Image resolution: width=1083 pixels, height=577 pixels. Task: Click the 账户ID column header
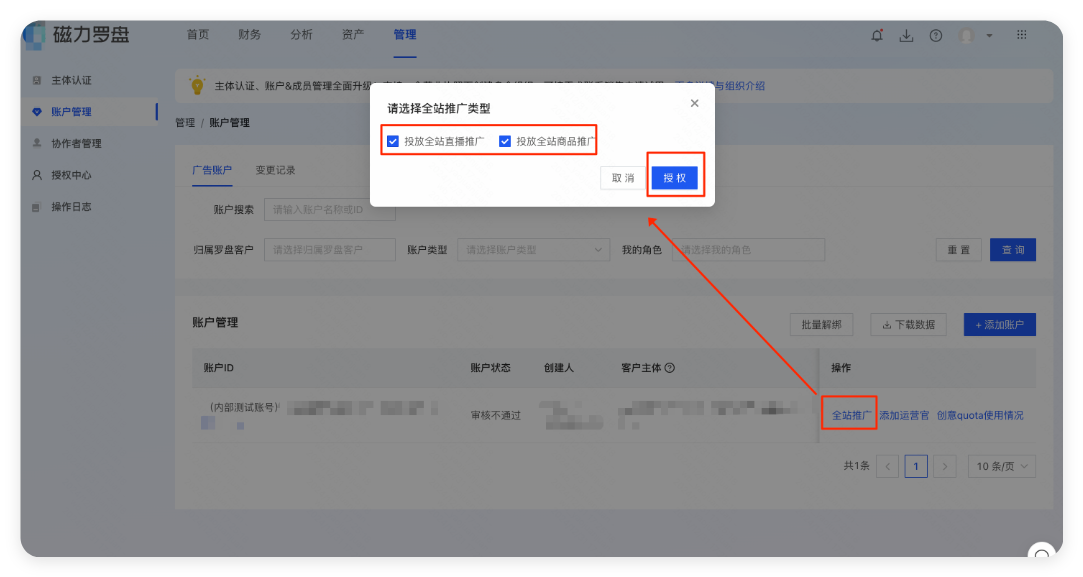(x=218, y=368)
